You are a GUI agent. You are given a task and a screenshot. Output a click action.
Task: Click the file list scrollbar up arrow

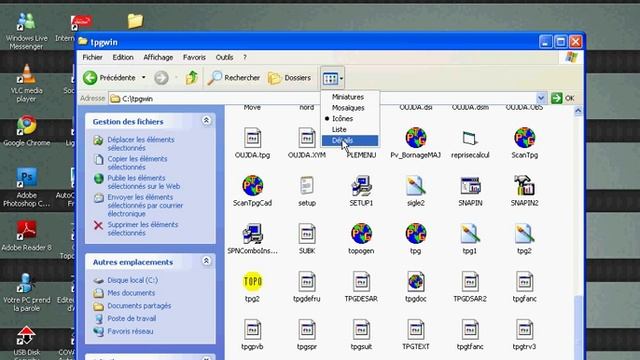pos(578,111)
